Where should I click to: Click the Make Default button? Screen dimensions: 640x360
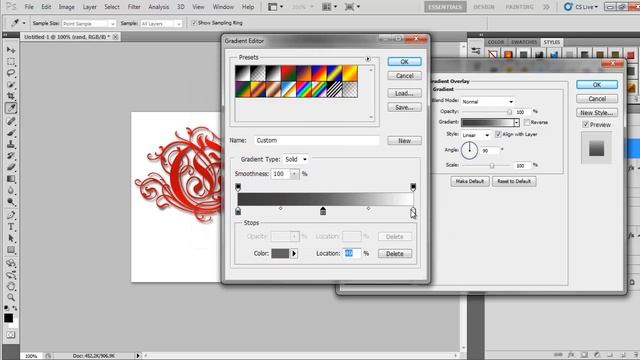470,181
